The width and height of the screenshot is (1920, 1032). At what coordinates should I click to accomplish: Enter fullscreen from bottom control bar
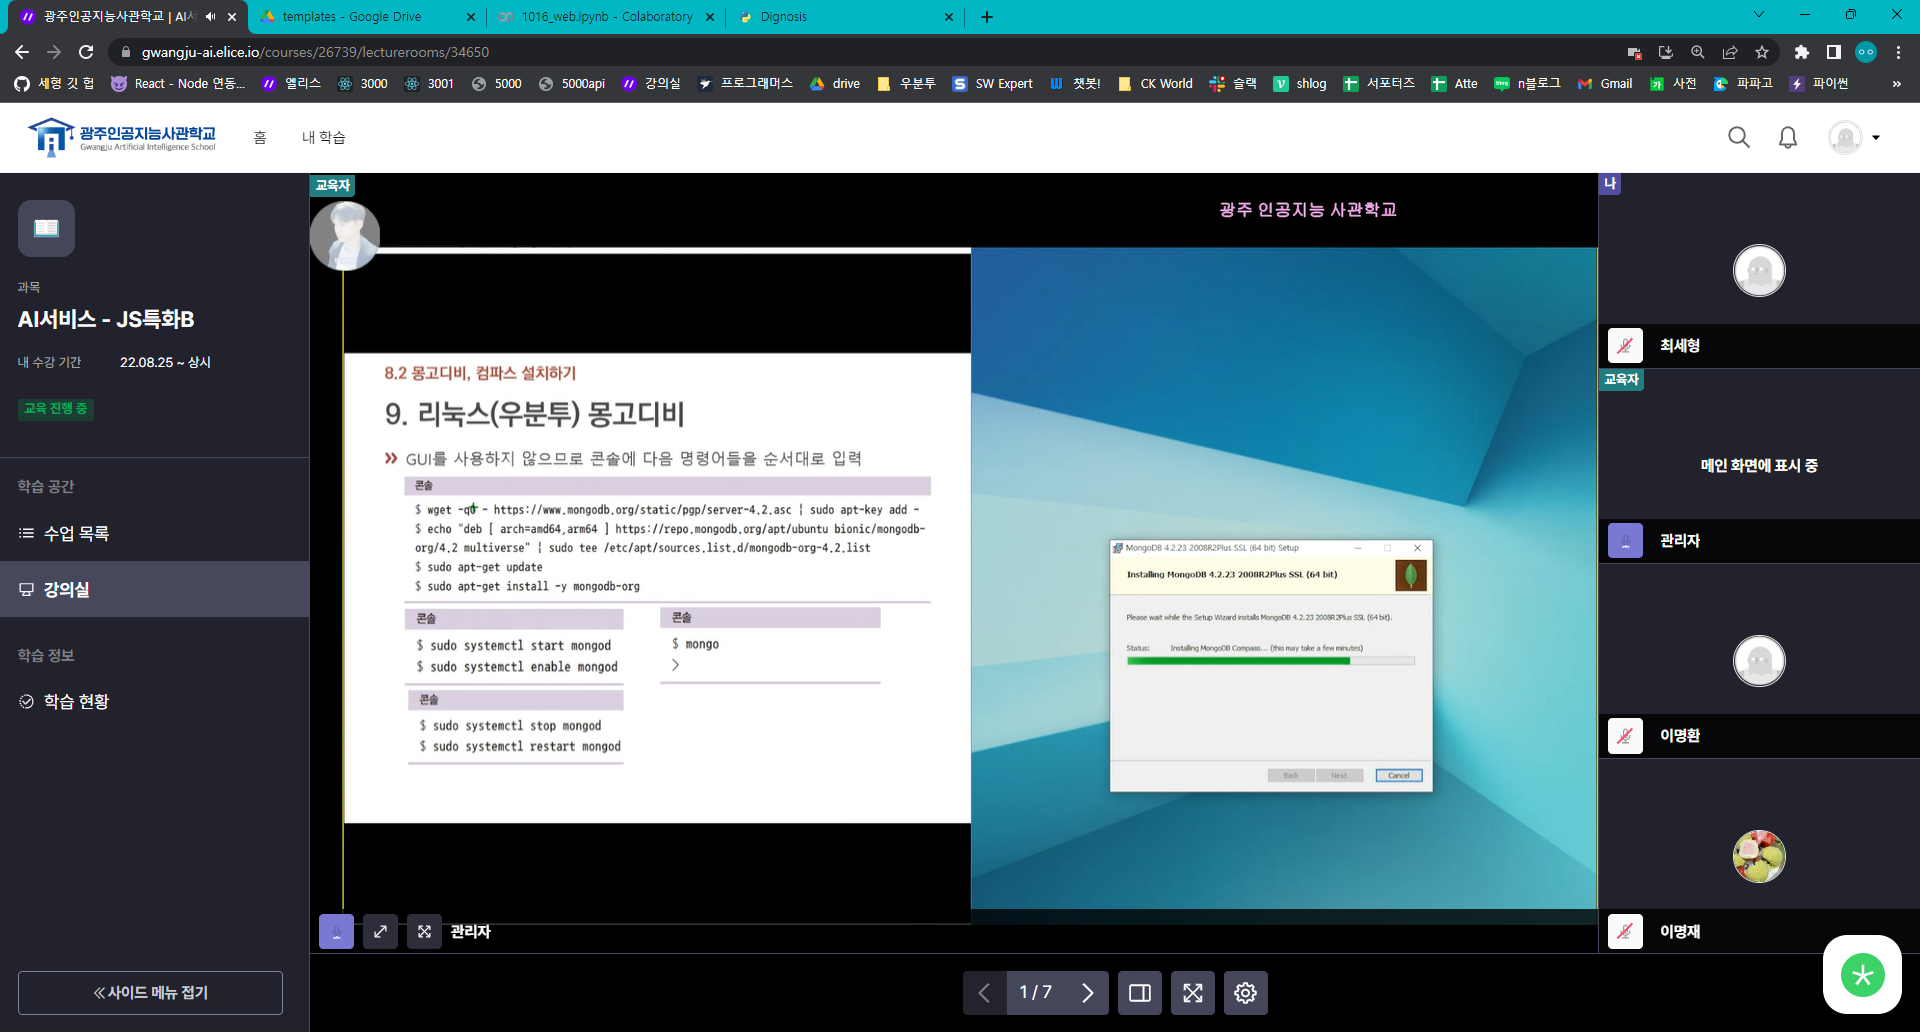pyautogui.click(x=1193, y=992)
